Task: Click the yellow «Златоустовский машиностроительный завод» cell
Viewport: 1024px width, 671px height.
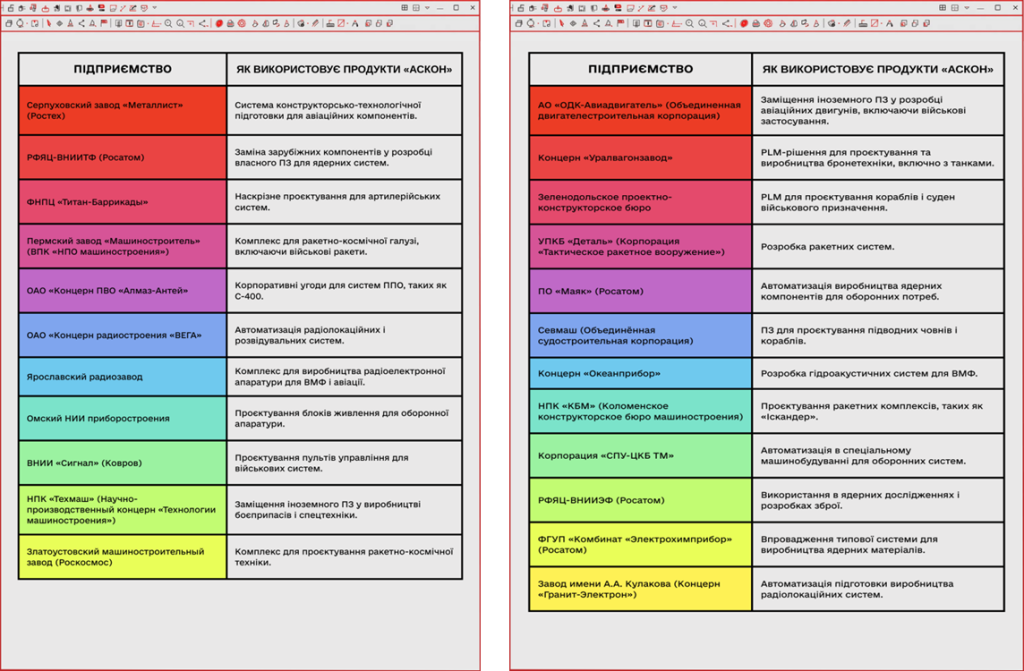Action: pyautogui.click(x=122, y=556)
